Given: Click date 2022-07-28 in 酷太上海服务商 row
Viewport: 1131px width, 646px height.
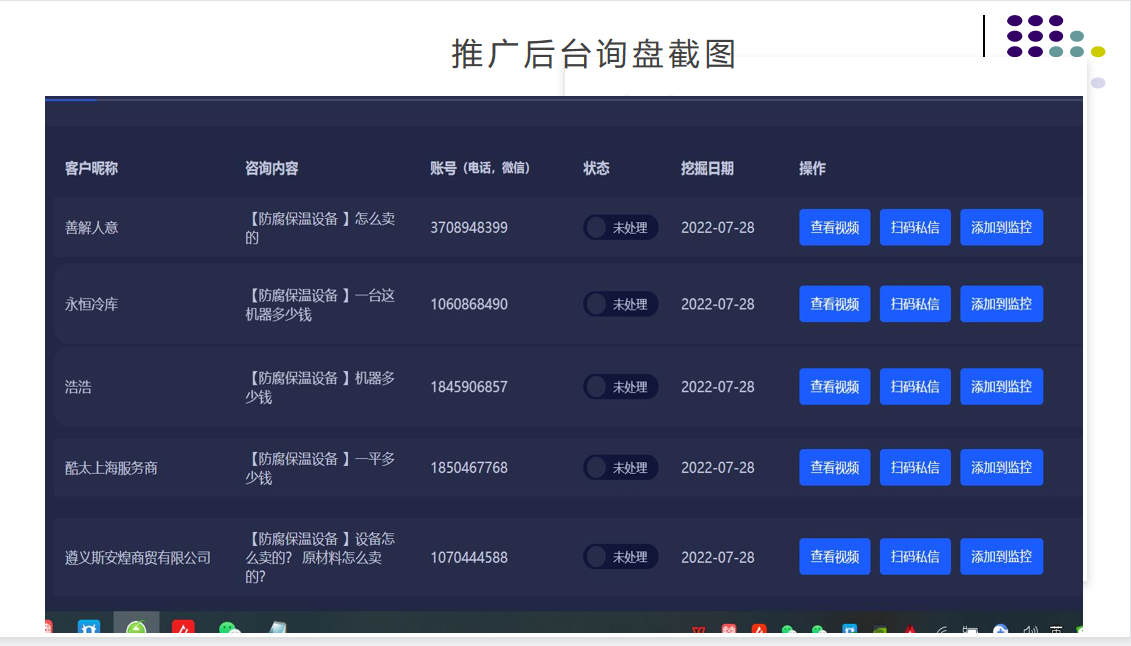Looking at the screenshot, I should [x=718, y=468].
